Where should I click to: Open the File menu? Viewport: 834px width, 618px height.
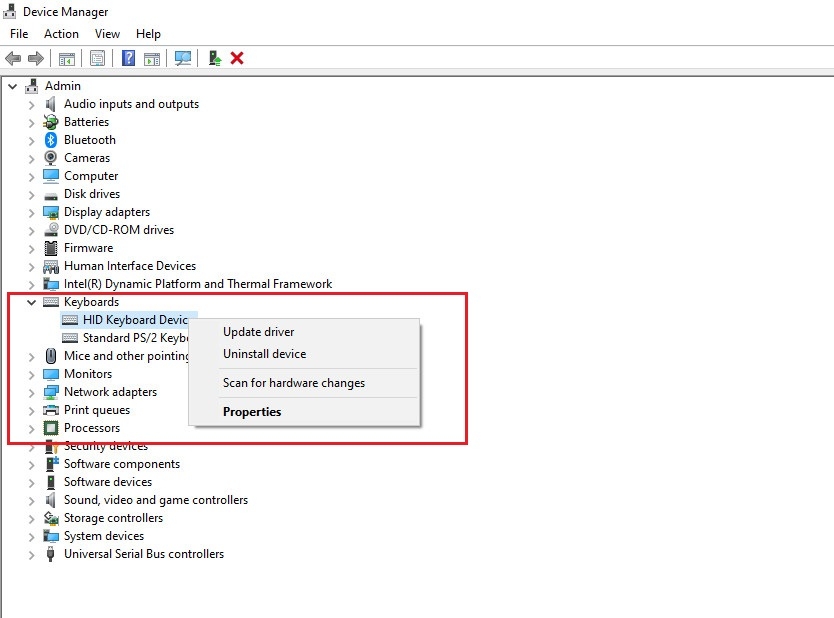coord(19,34)
